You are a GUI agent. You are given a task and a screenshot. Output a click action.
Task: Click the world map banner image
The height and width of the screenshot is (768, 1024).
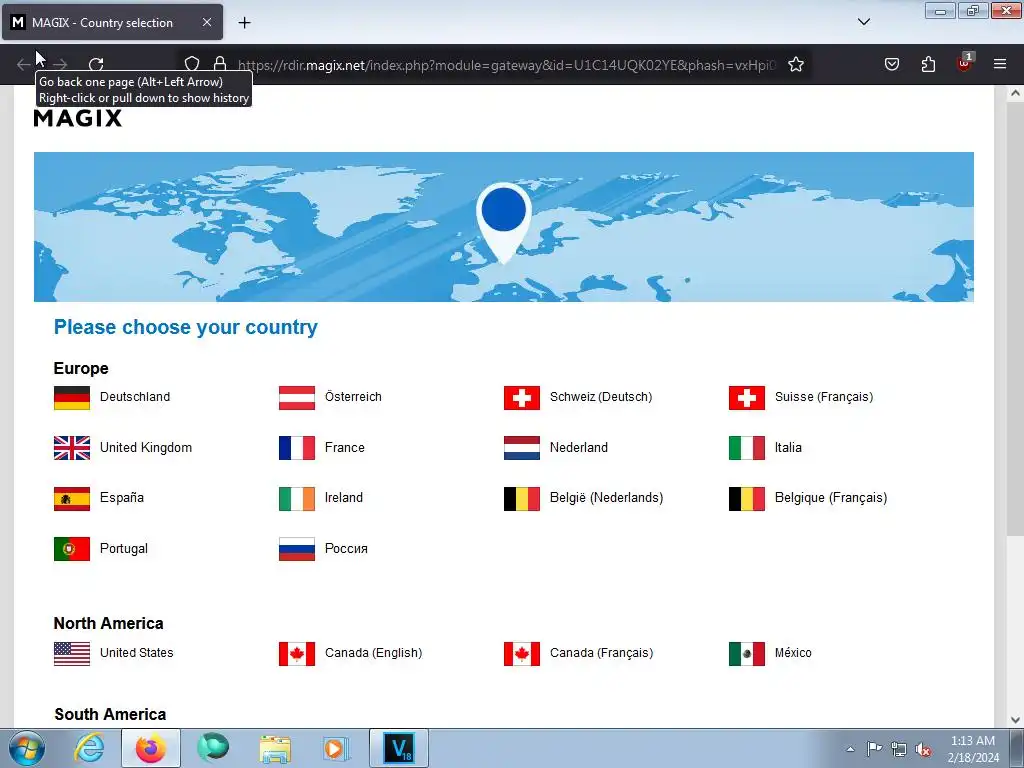coord(504,227)
